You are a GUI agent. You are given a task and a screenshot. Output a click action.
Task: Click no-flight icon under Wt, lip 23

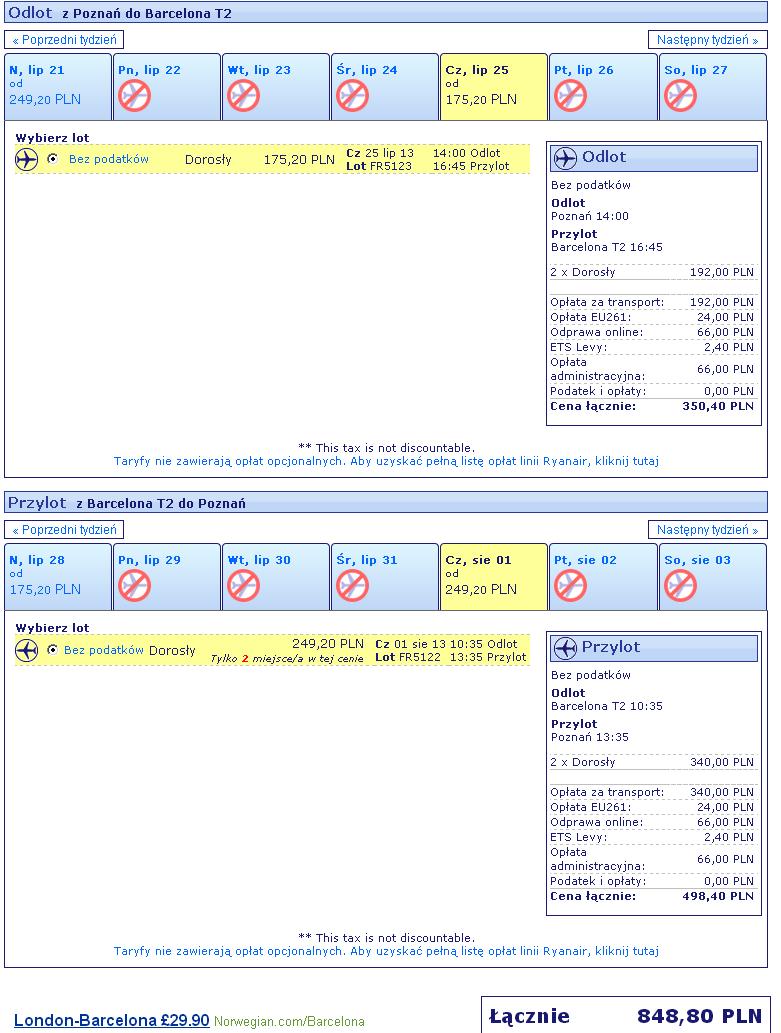point(243,96)
